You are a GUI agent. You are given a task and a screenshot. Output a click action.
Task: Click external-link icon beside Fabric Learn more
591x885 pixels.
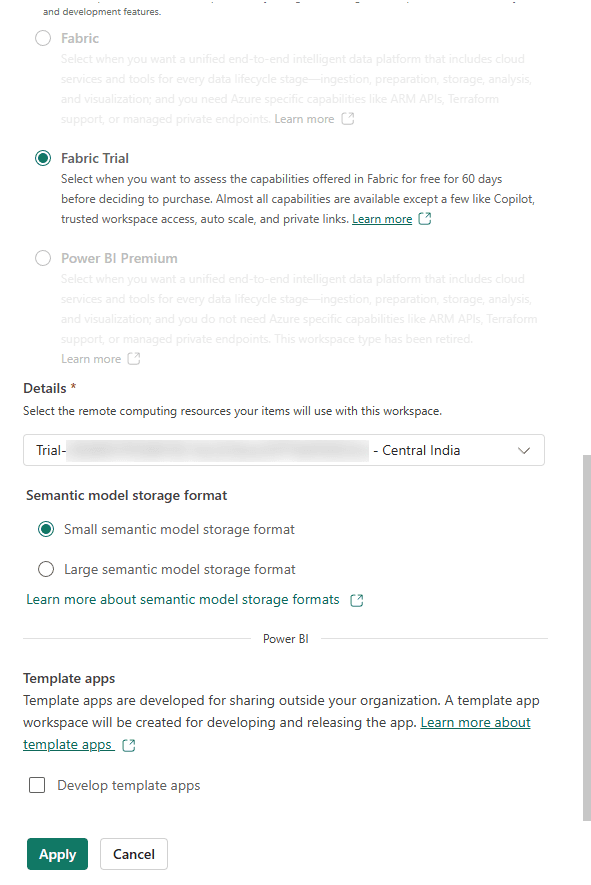coord(348,119)
